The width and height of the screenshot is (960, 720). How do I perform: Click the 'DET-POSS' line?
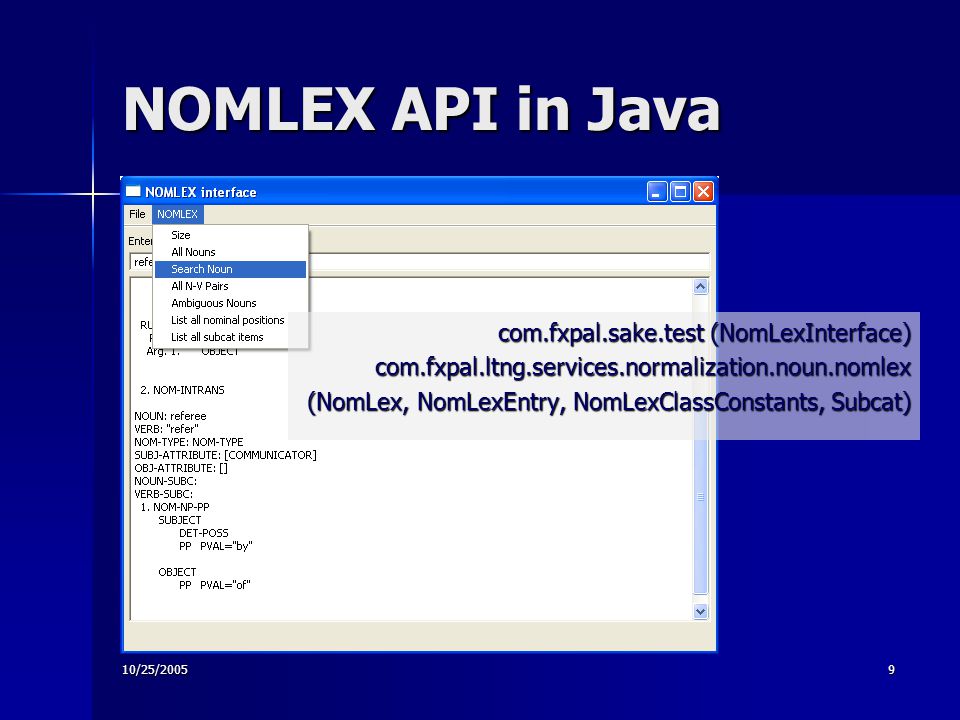[204, 533]
